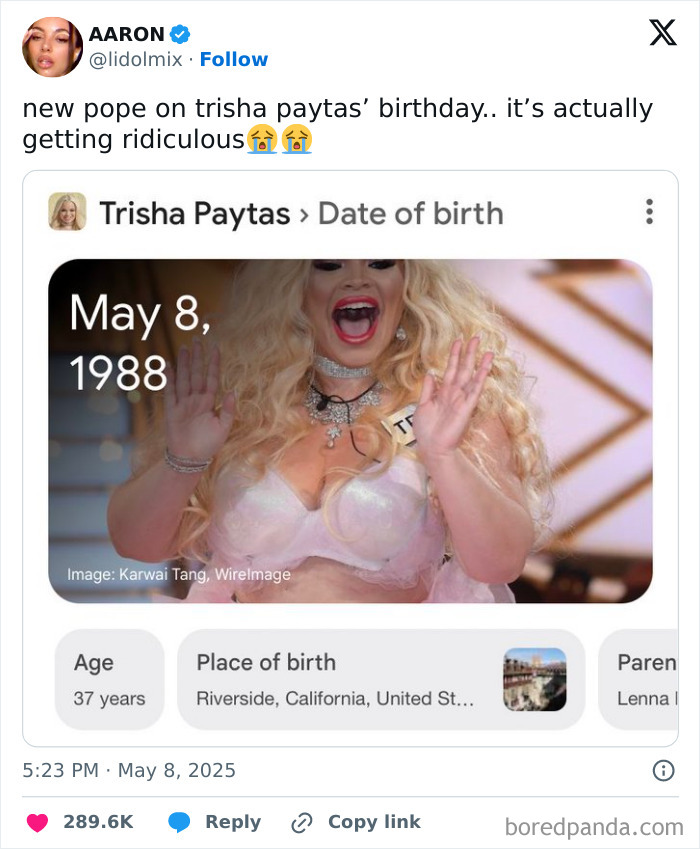The image size is (700, 849).
Task: Click the blue verified badge next to AARON
Action: pyautogui.click(x=178, y=33)
